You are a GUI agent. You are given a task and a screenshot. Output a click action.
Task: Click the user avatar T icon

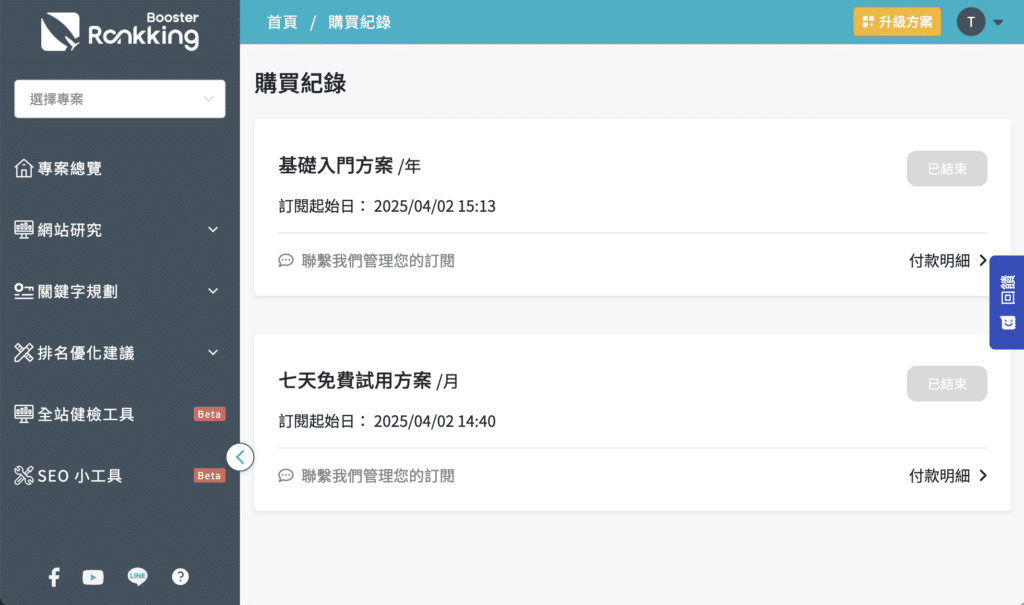click(x=970, y=22)
